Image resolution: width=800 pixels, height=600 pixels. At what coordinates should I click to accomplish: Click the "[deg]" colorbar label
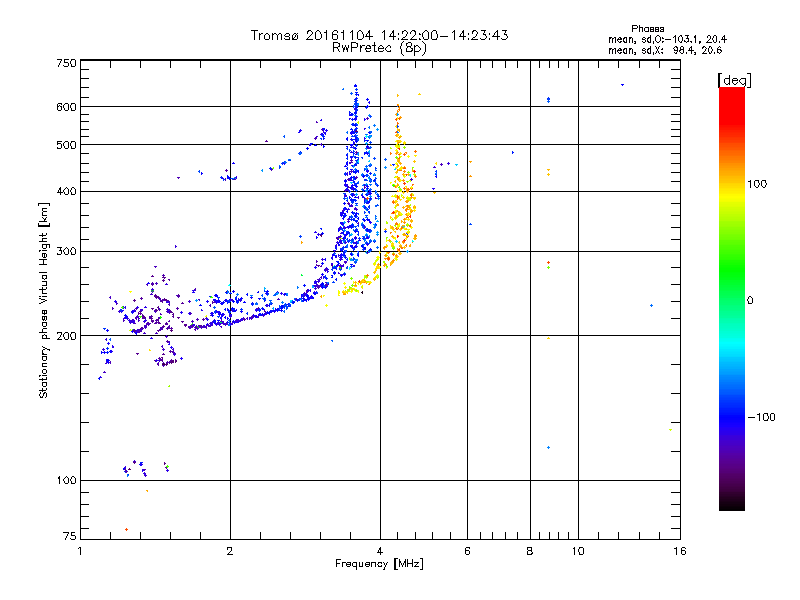(734, 80)
